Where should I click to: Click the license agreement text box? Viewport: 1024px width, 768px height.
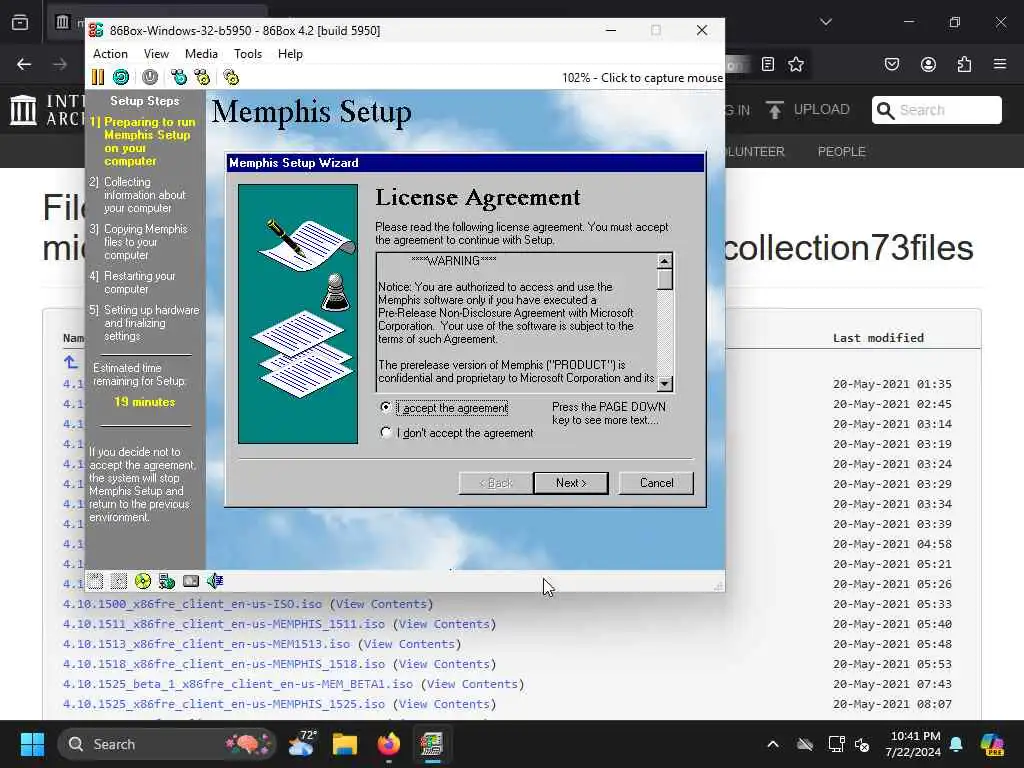point(517,323)
